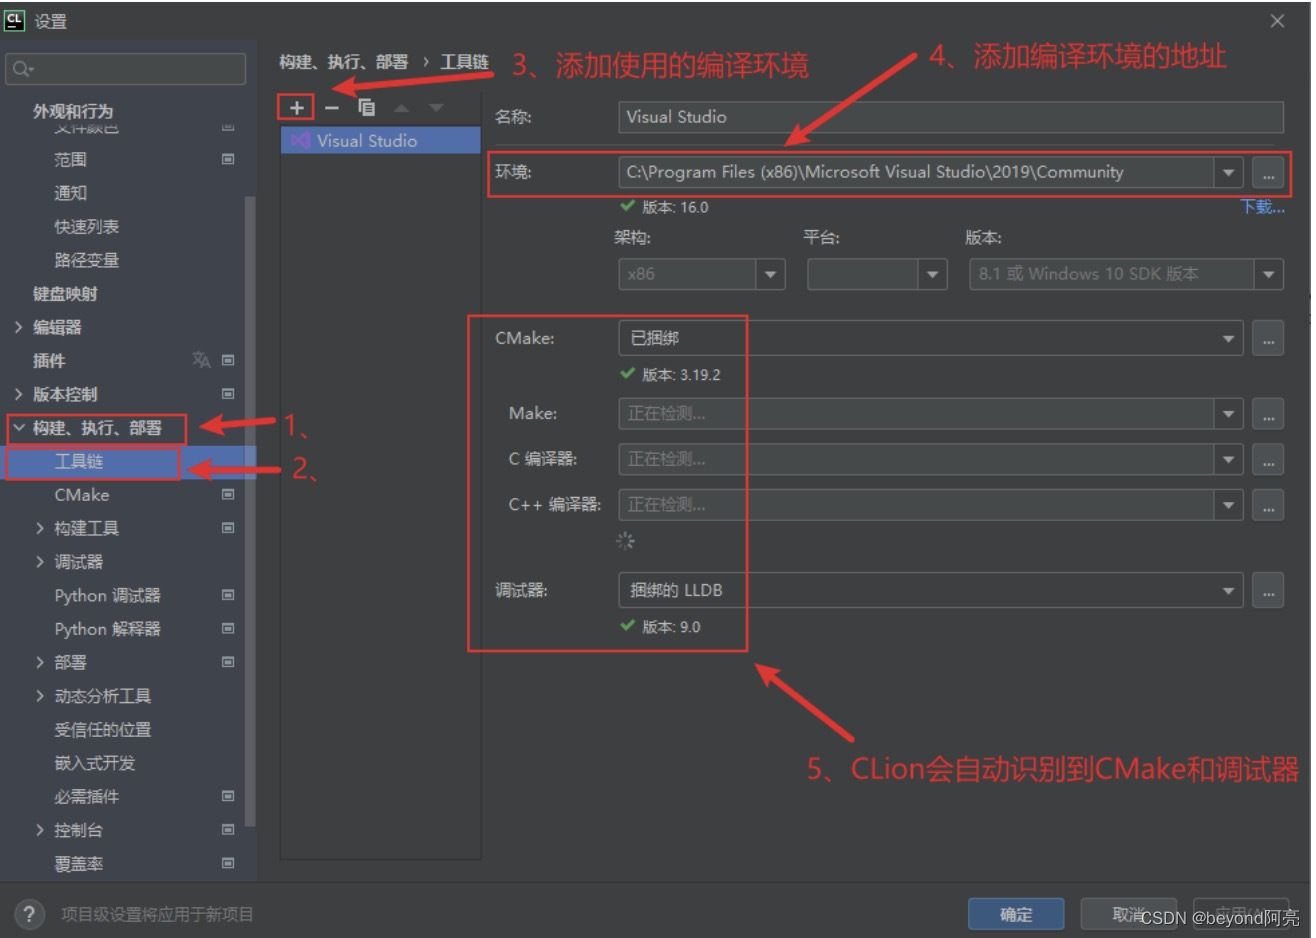Click the settings tree vertical scrollbar

(x=250, y=510)
